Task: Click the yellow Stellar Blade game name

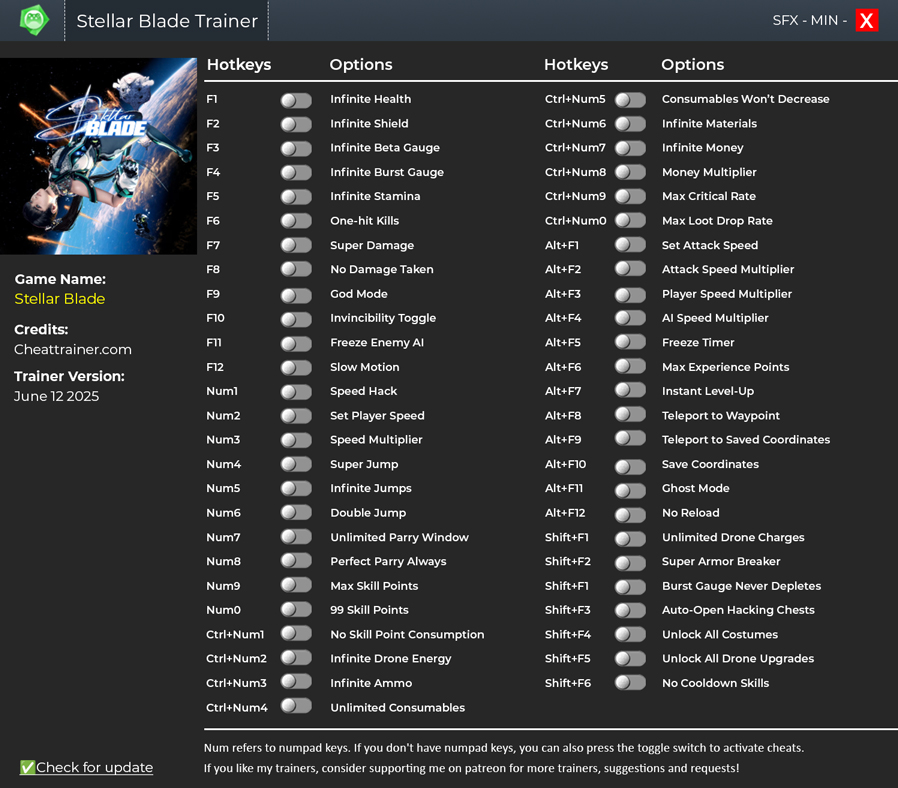Action: pyautogui.click(x=60, y=299)
